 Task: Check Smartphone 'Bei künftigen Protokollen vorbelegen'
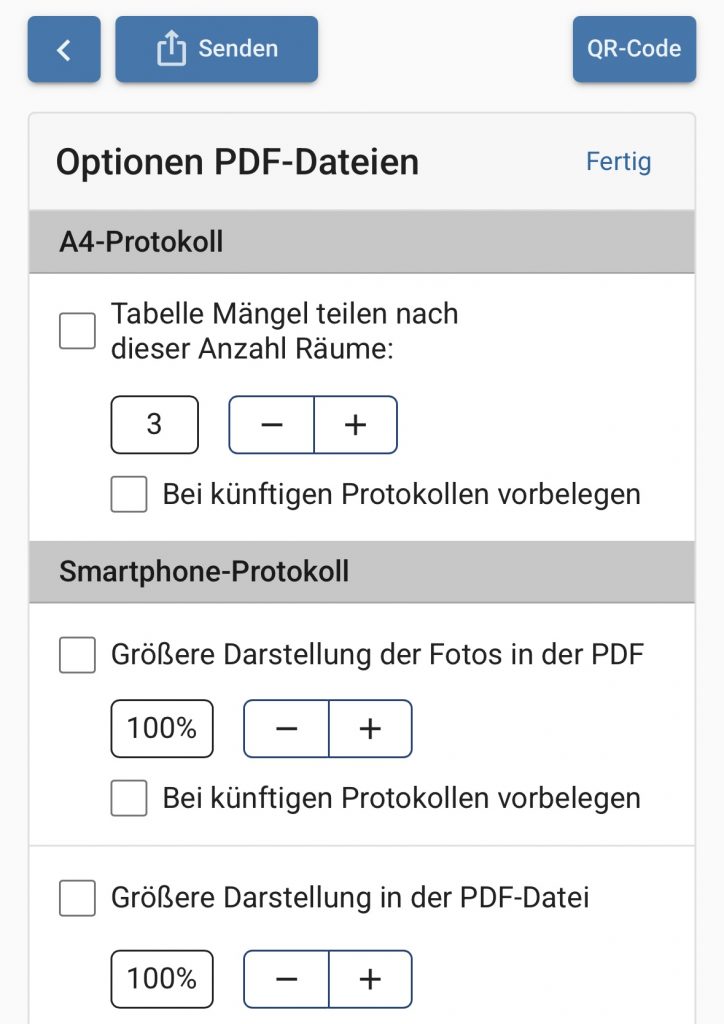click(129, 798)
